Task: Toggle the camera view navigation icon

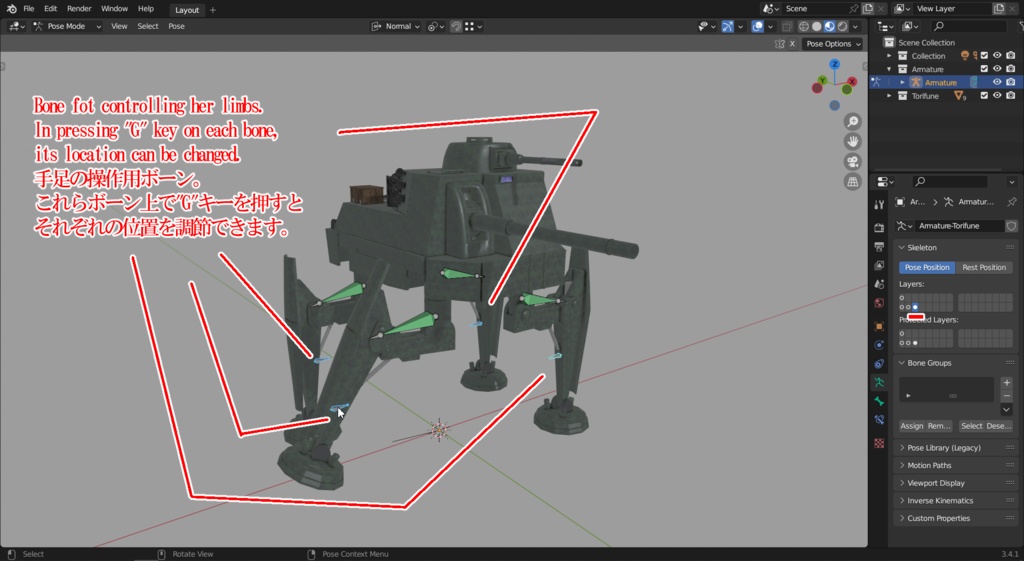Action: click(852, 162)
